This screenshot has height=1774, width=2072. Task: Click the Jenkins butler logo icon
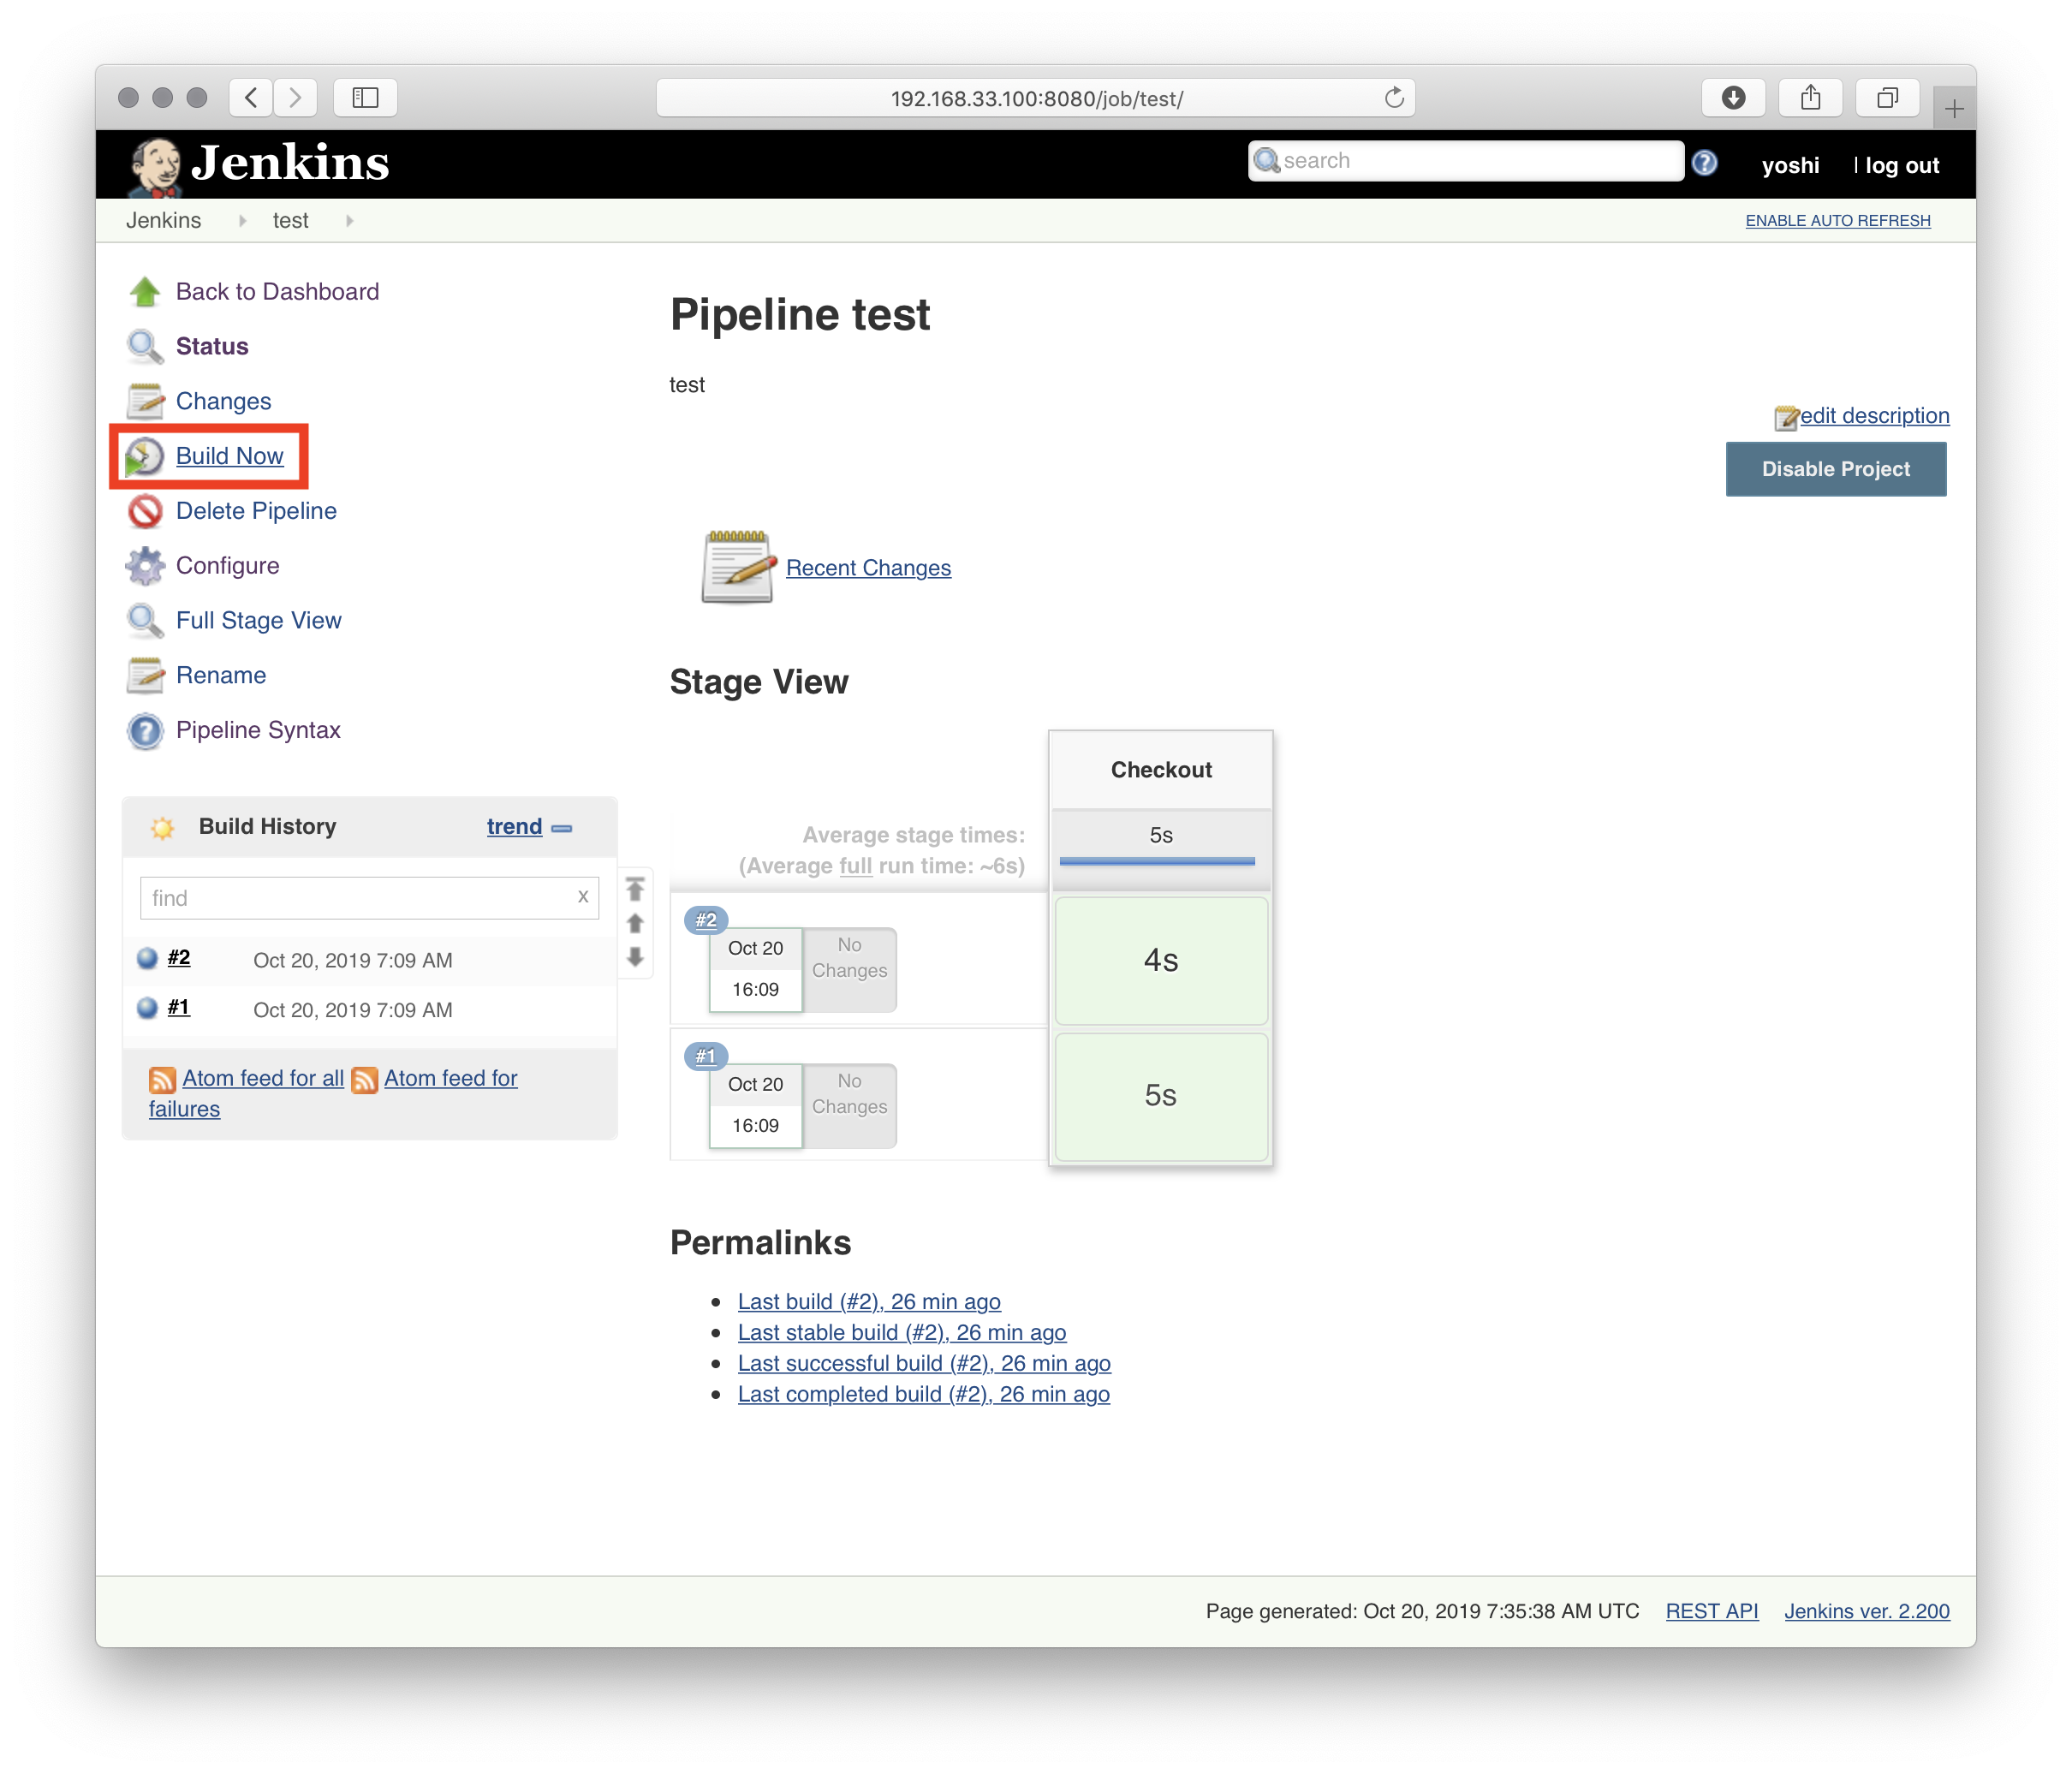coord(155,165)
